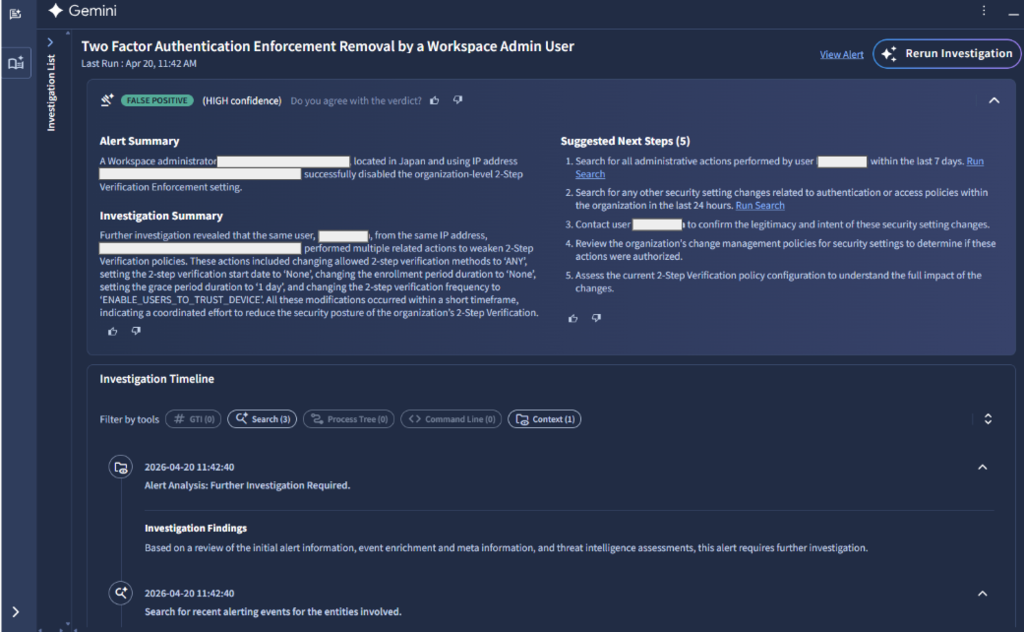Click the Search for recent alerting events text

[273, 612]
